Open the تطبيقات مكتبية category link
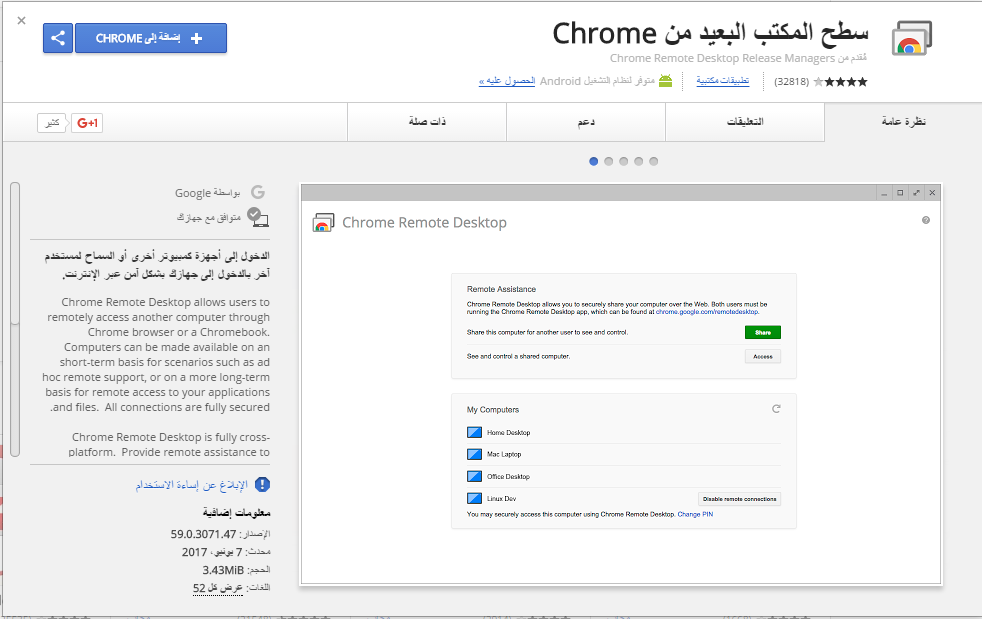 (x=723, y=81)
